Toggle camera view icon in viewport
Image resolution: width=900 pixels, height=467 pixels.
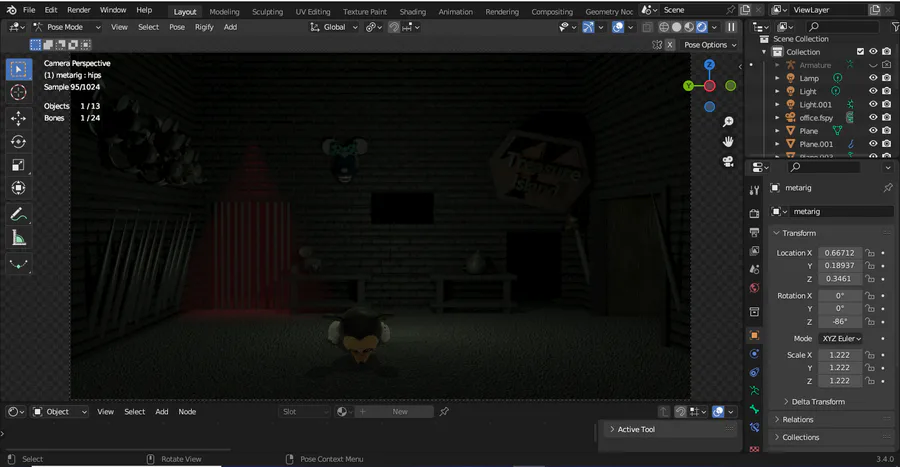coord(728,161)
